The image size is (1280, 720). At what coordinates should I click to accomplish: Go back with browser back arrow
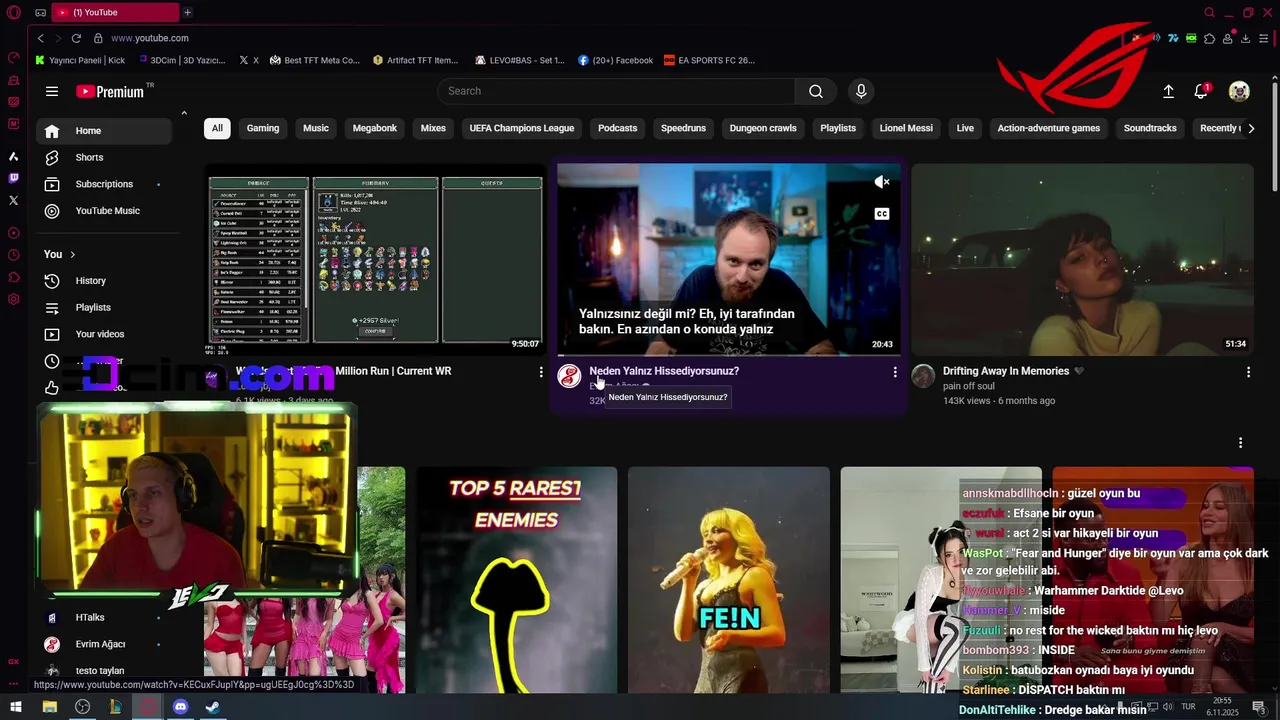40,38
